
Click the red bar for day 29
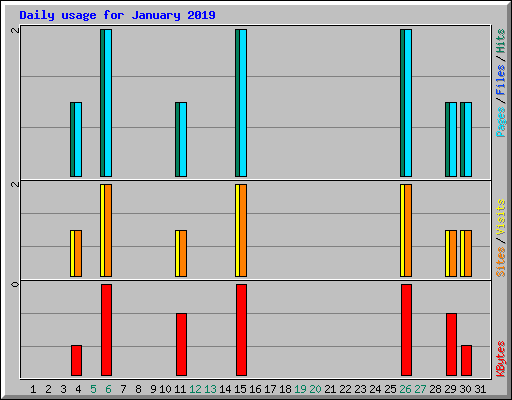[x=451, y=344]
